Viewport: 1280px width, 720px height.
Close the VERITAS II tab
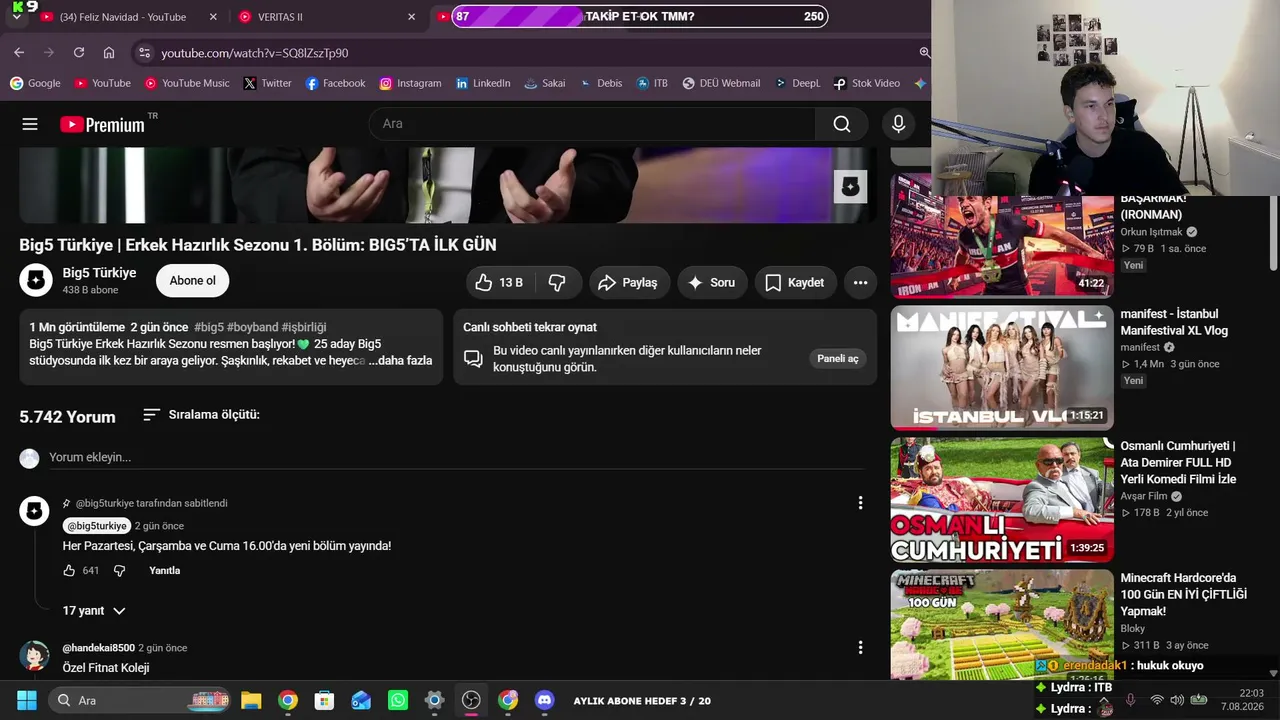point(411,17)
